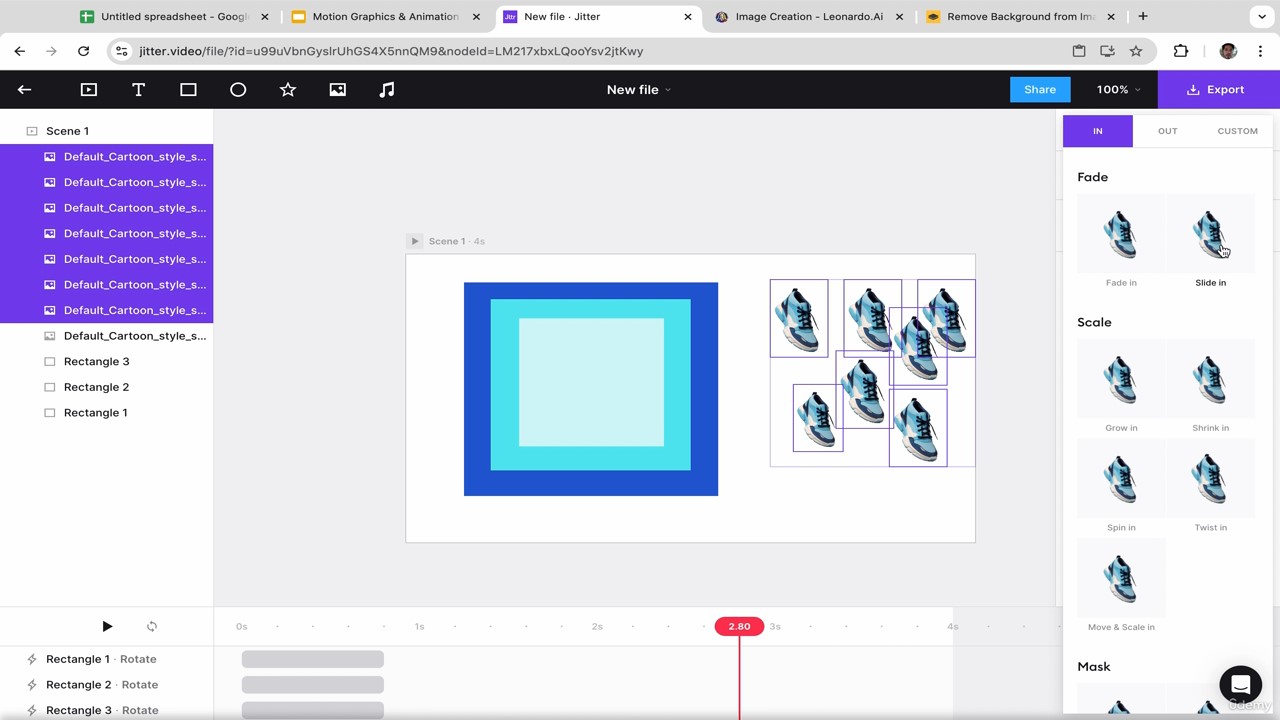Switch to Untitled spreadsheet browser tab
The image size is (1280, 720).
pyautogui.click(x=173, y=16)
